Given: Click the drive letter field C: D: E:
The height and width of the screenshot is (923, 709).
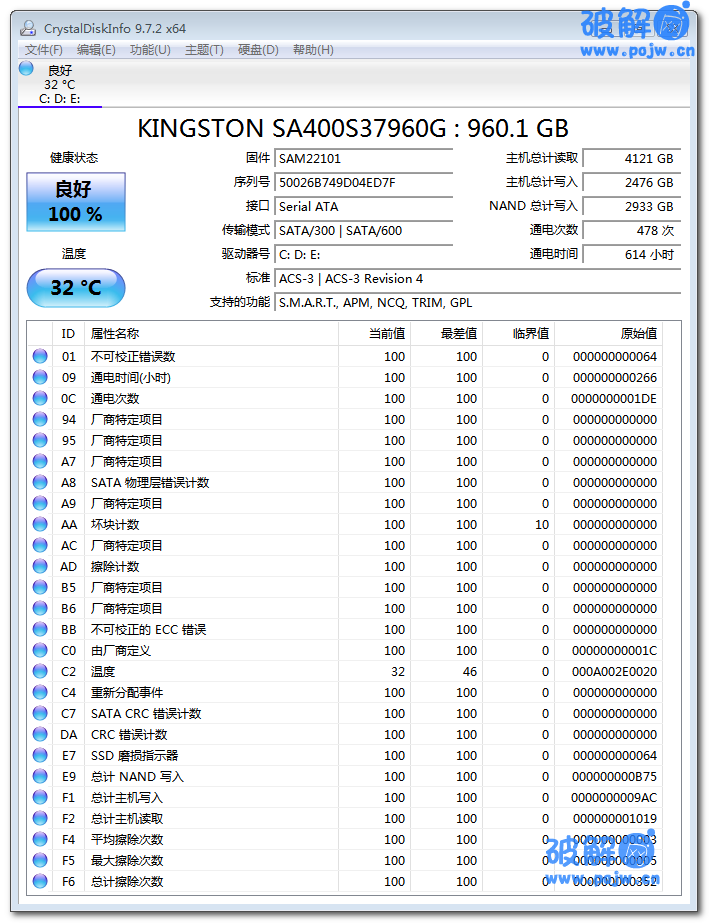Looking at the screenshot, I should pyautogui.click(x=363, y=255).
